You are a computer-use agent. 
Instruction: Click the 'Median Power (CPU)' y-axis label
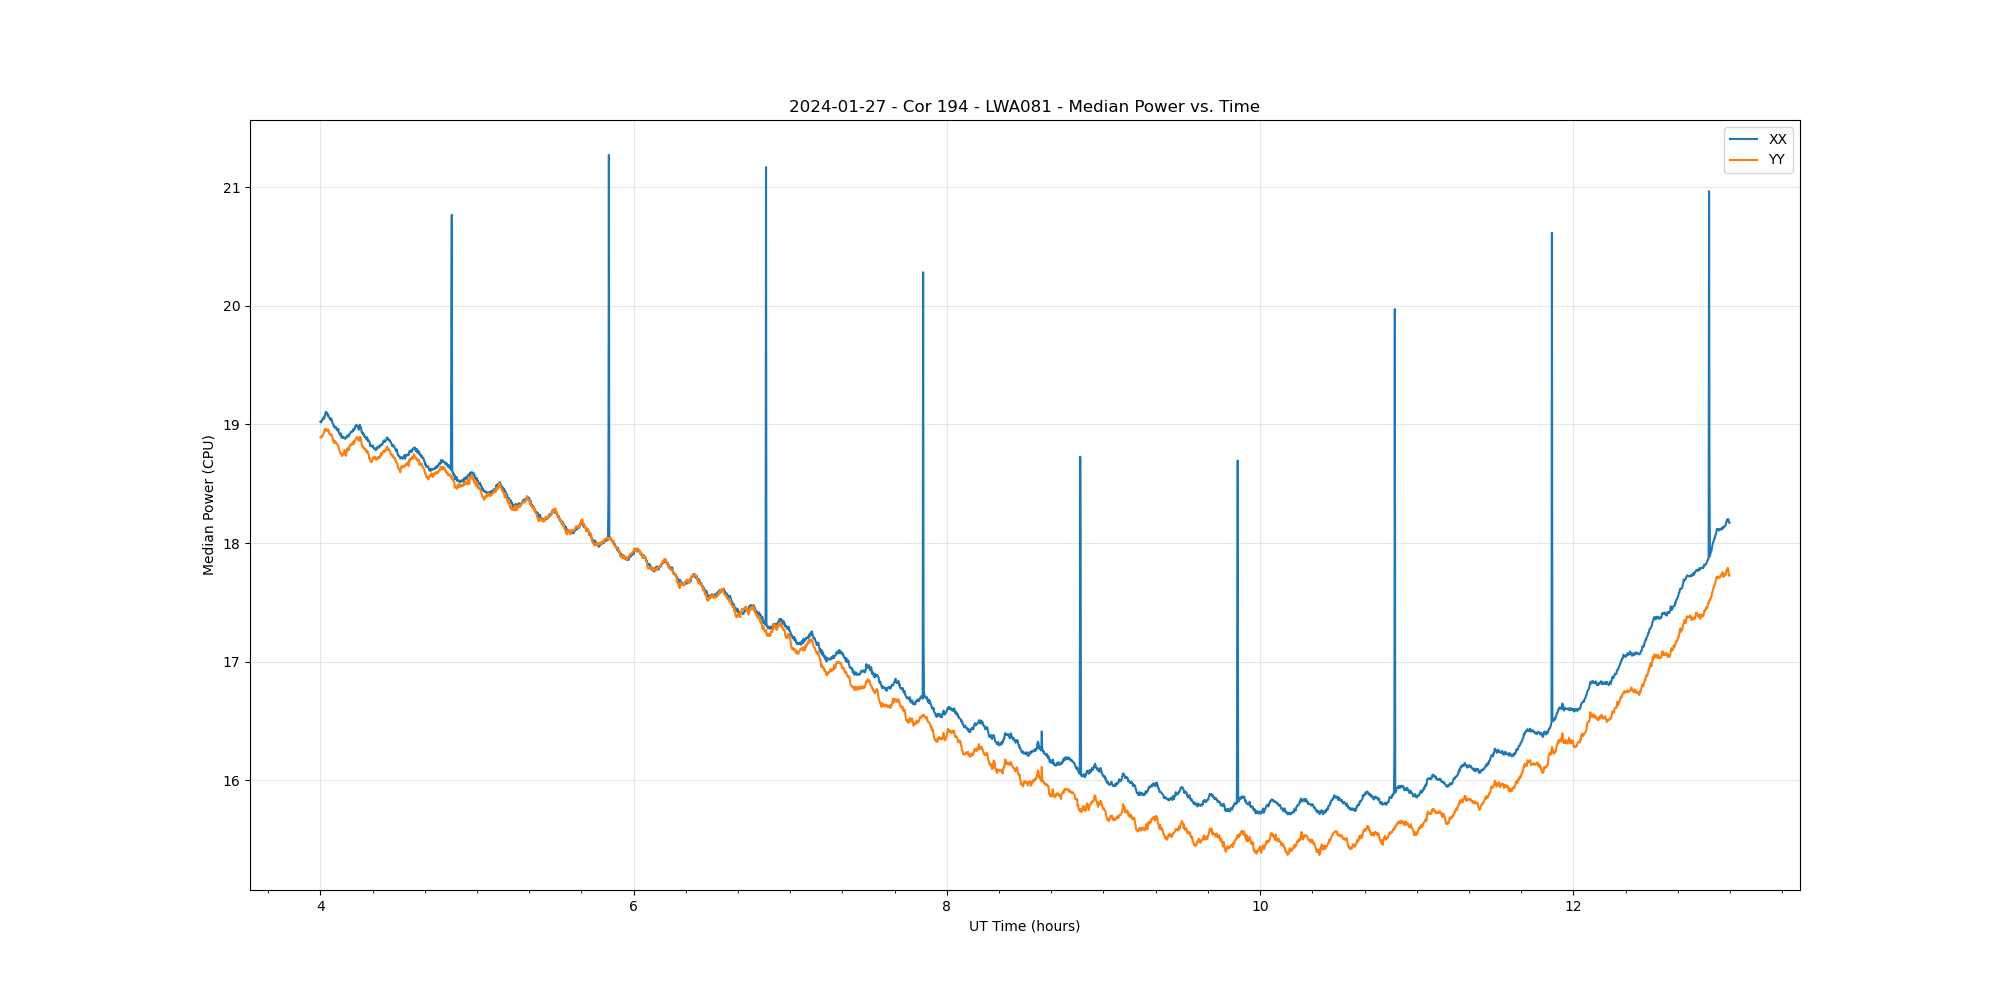tap(209, 505)
